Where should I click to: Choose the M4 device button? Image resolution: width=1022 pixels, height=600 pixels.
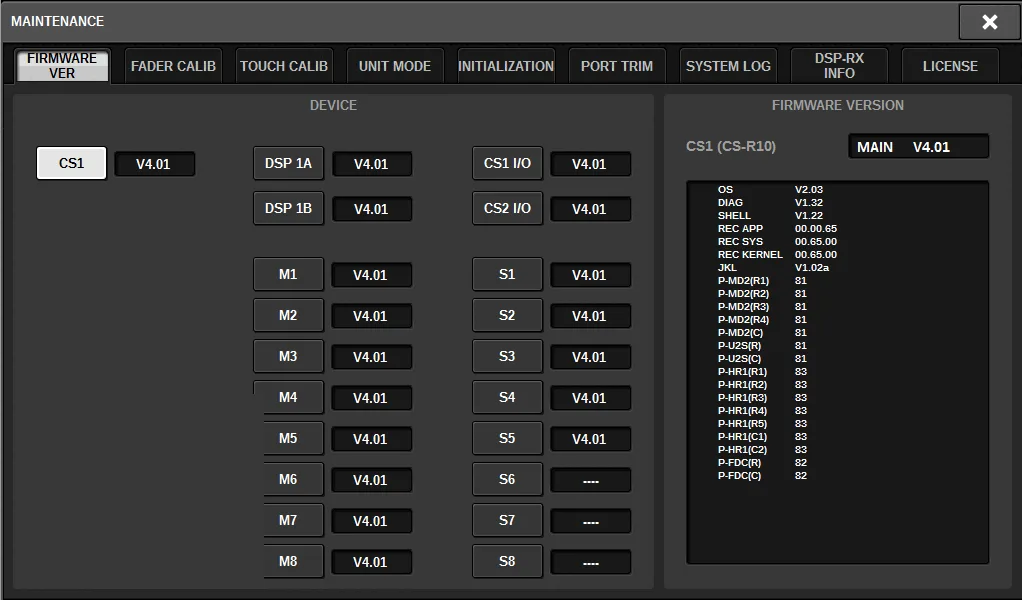[288, 397]
